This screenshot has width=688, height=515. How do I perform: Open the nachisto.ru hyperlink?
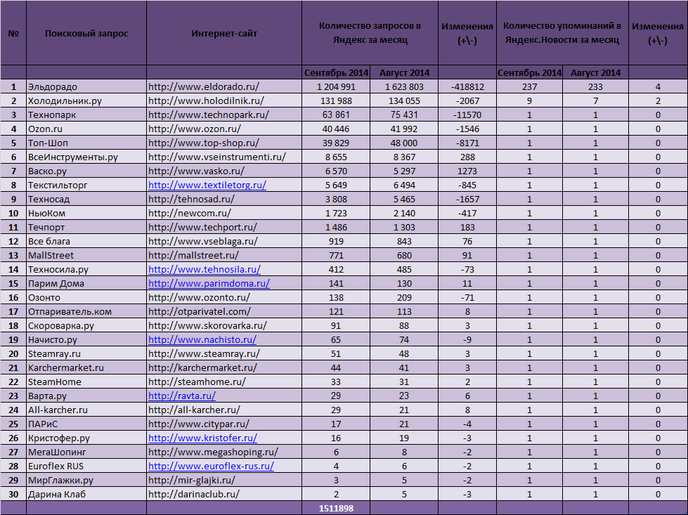click(x=202, y=340)
